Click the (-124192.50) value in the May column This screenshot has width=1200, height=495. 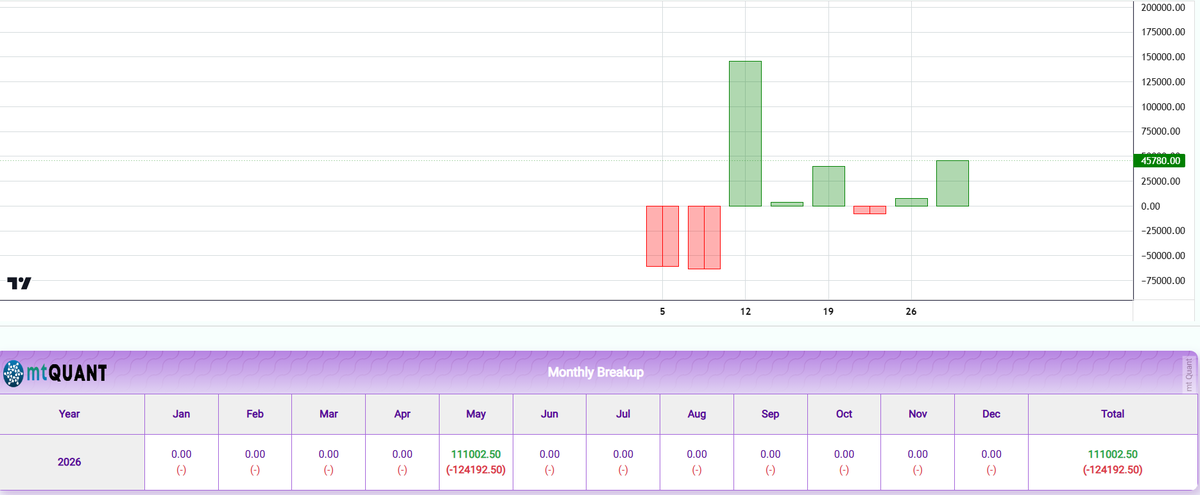pyautogui.click(x=475, y=470)
